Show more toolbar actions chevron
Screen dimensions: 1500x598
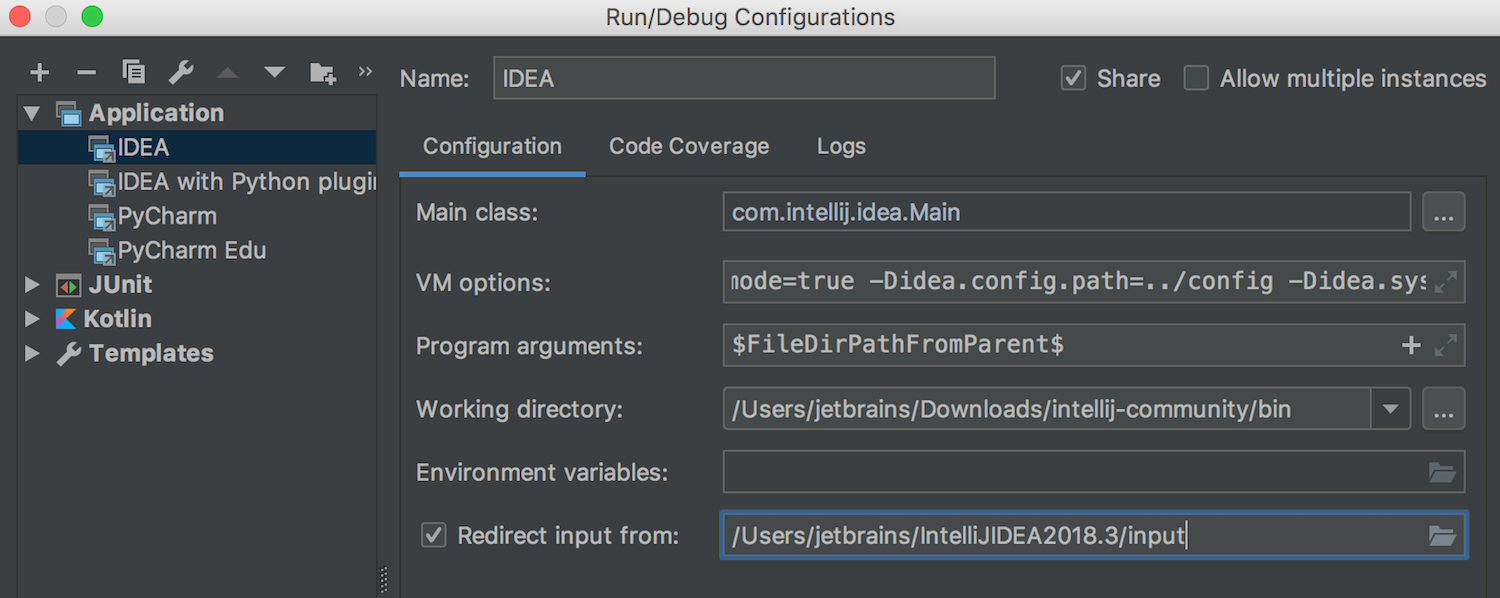(365, 71)
